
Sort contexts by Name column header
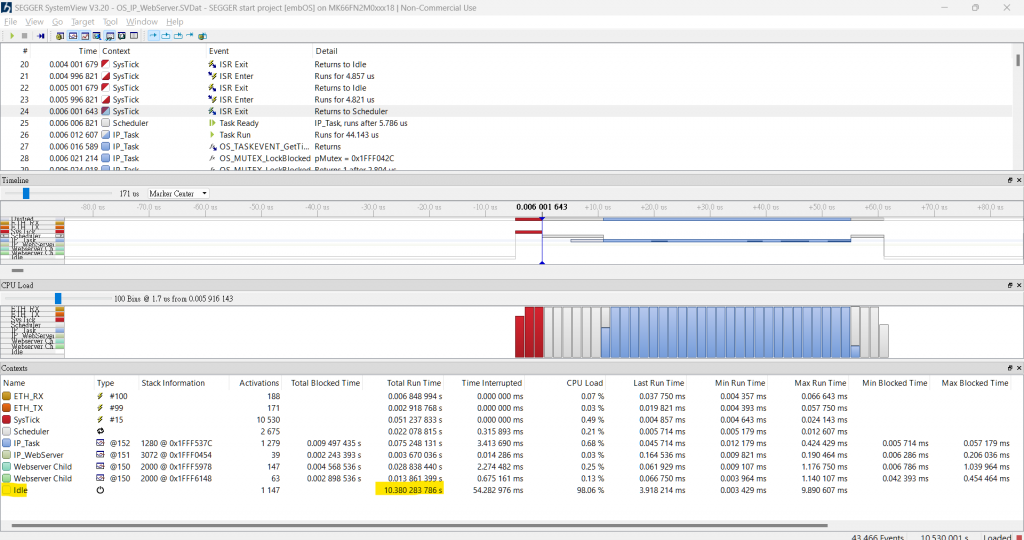point(14,383)
